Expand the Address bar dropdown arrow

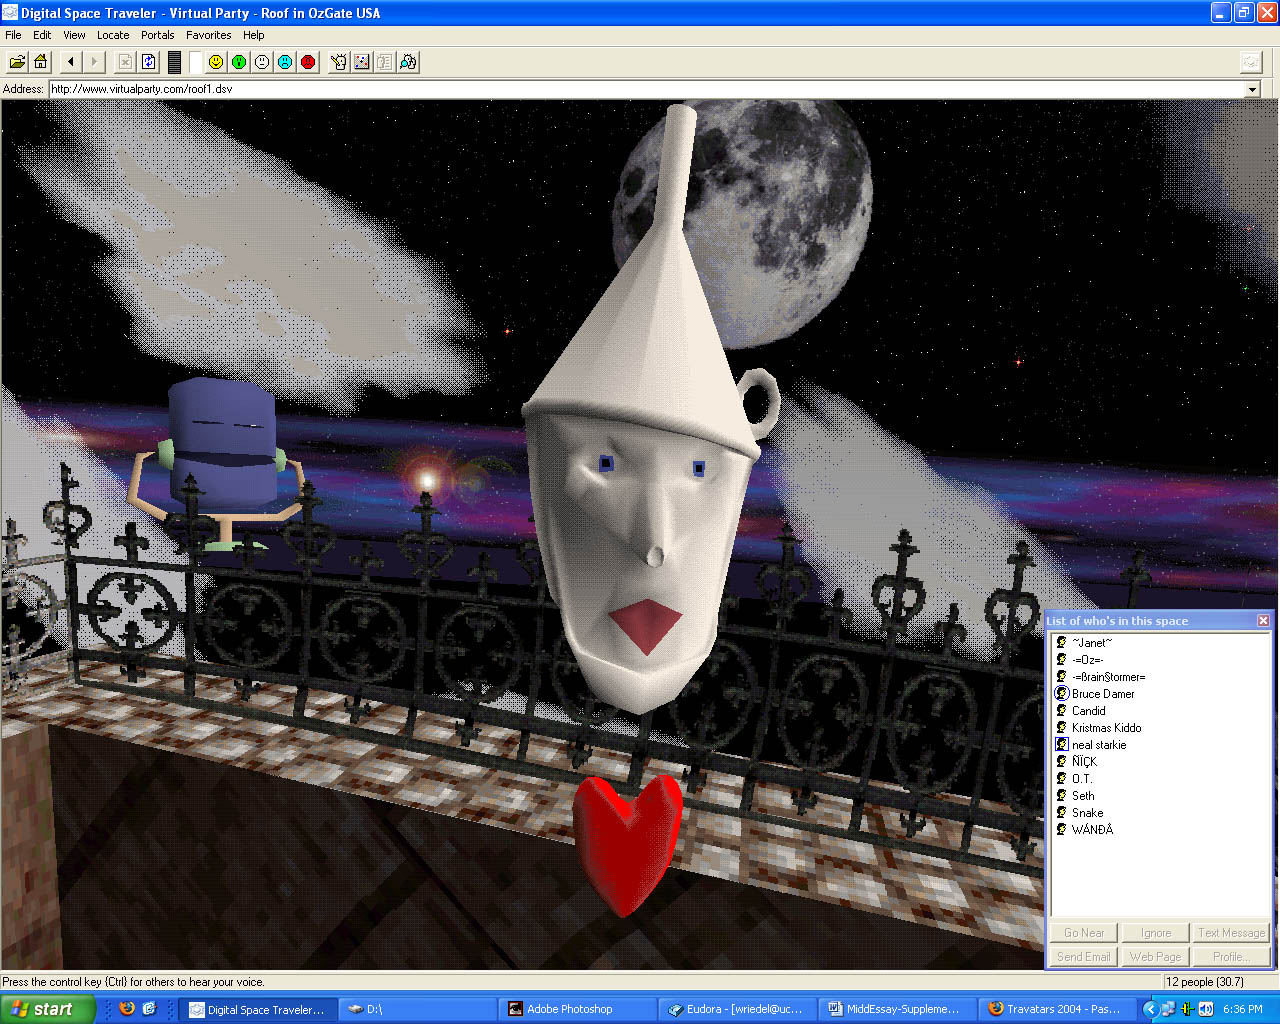tap(1252, 89)
